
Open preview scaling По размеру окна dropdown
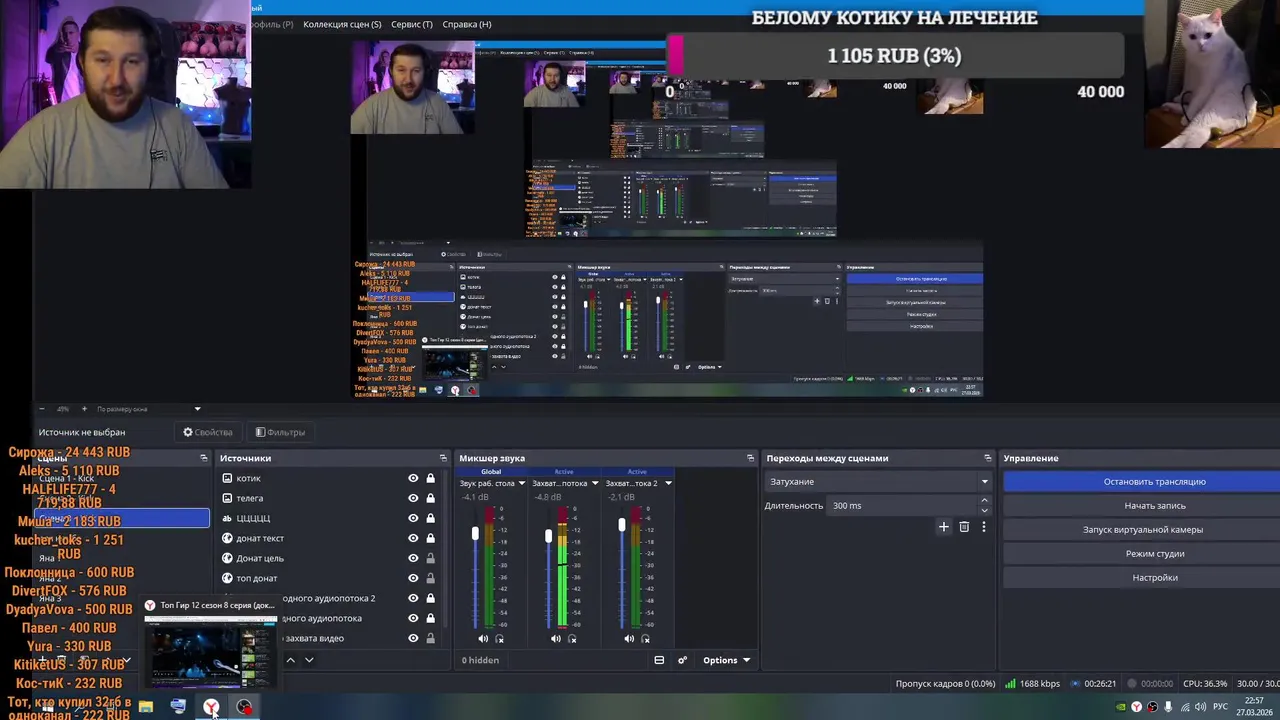pyautogui.click(x=148, y=408)
